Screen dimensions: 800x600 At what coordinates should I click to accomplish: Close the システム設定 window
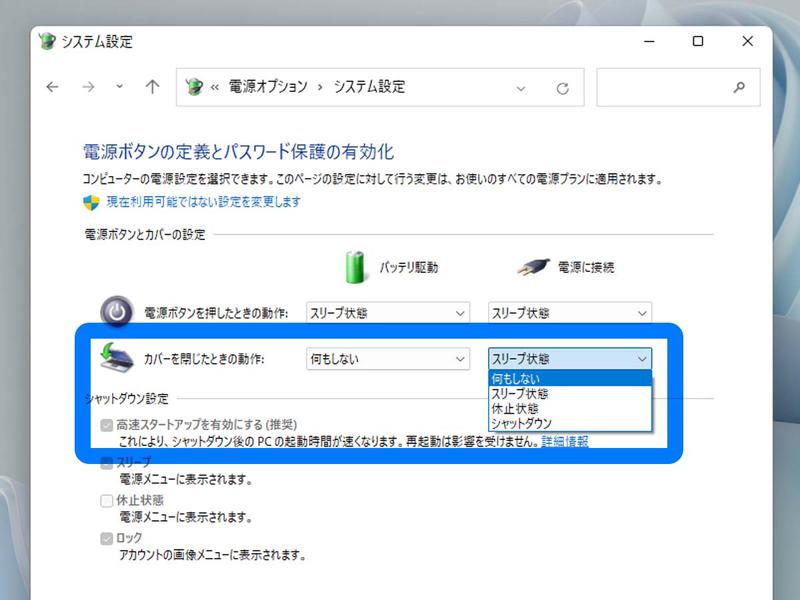point(747,41)
